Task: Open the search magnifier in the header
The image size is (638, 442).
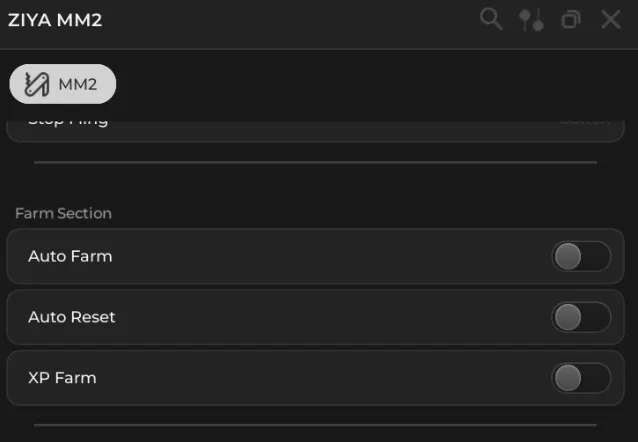Action: tap(490, 19)
